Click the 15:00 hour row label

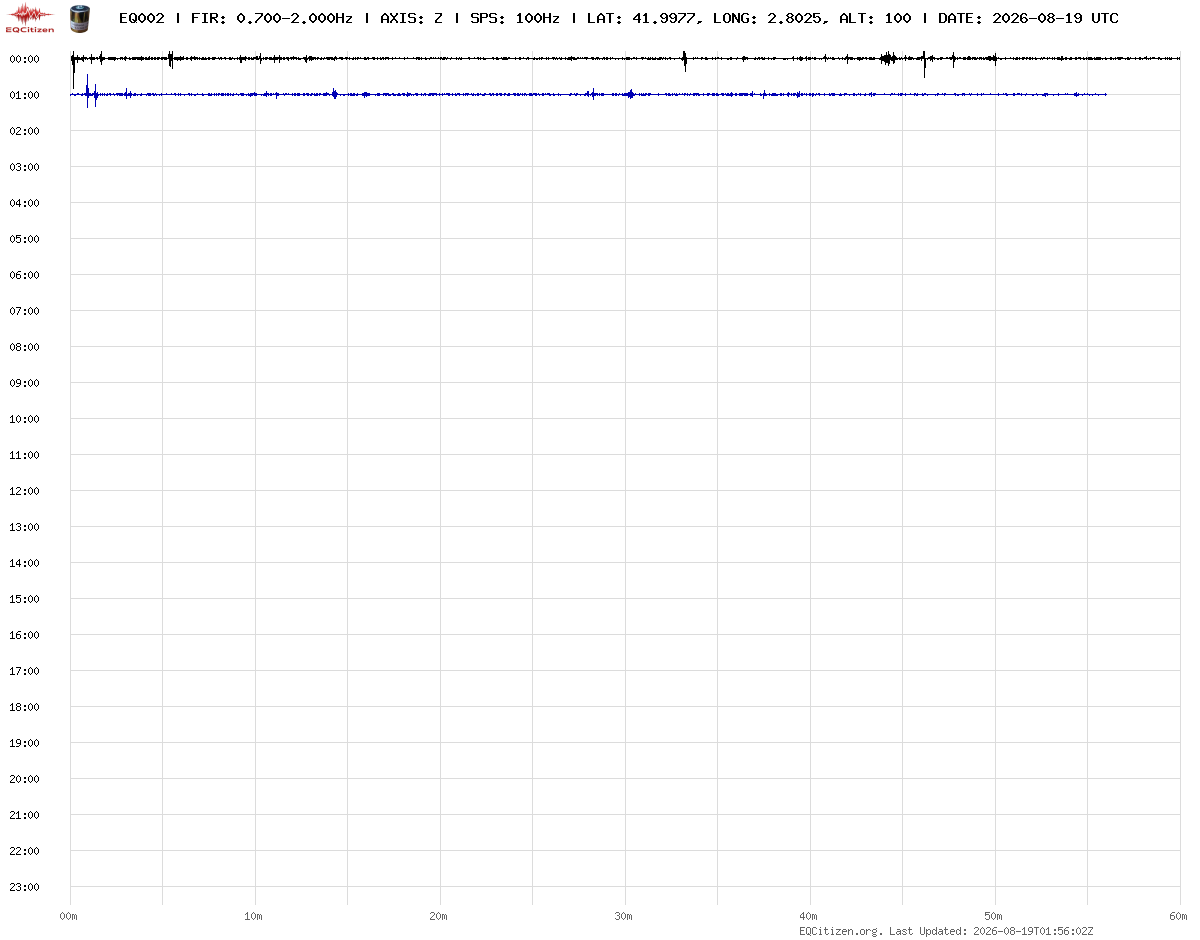click(23, 599)
